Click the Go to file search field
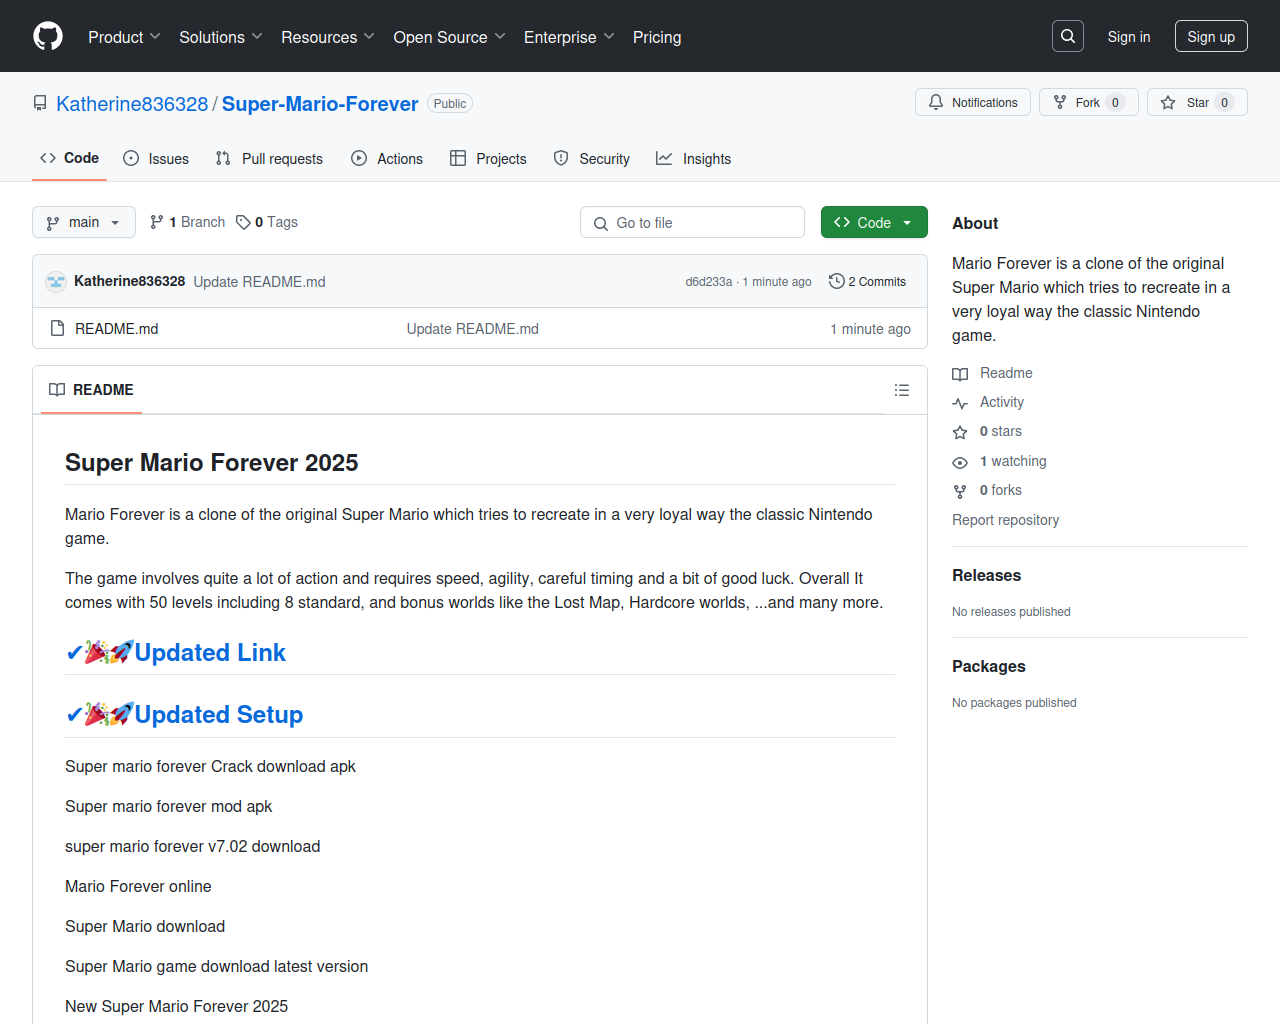Image resolution: width=1280 pixels, height=1024 pixels. tap(692, 222)
